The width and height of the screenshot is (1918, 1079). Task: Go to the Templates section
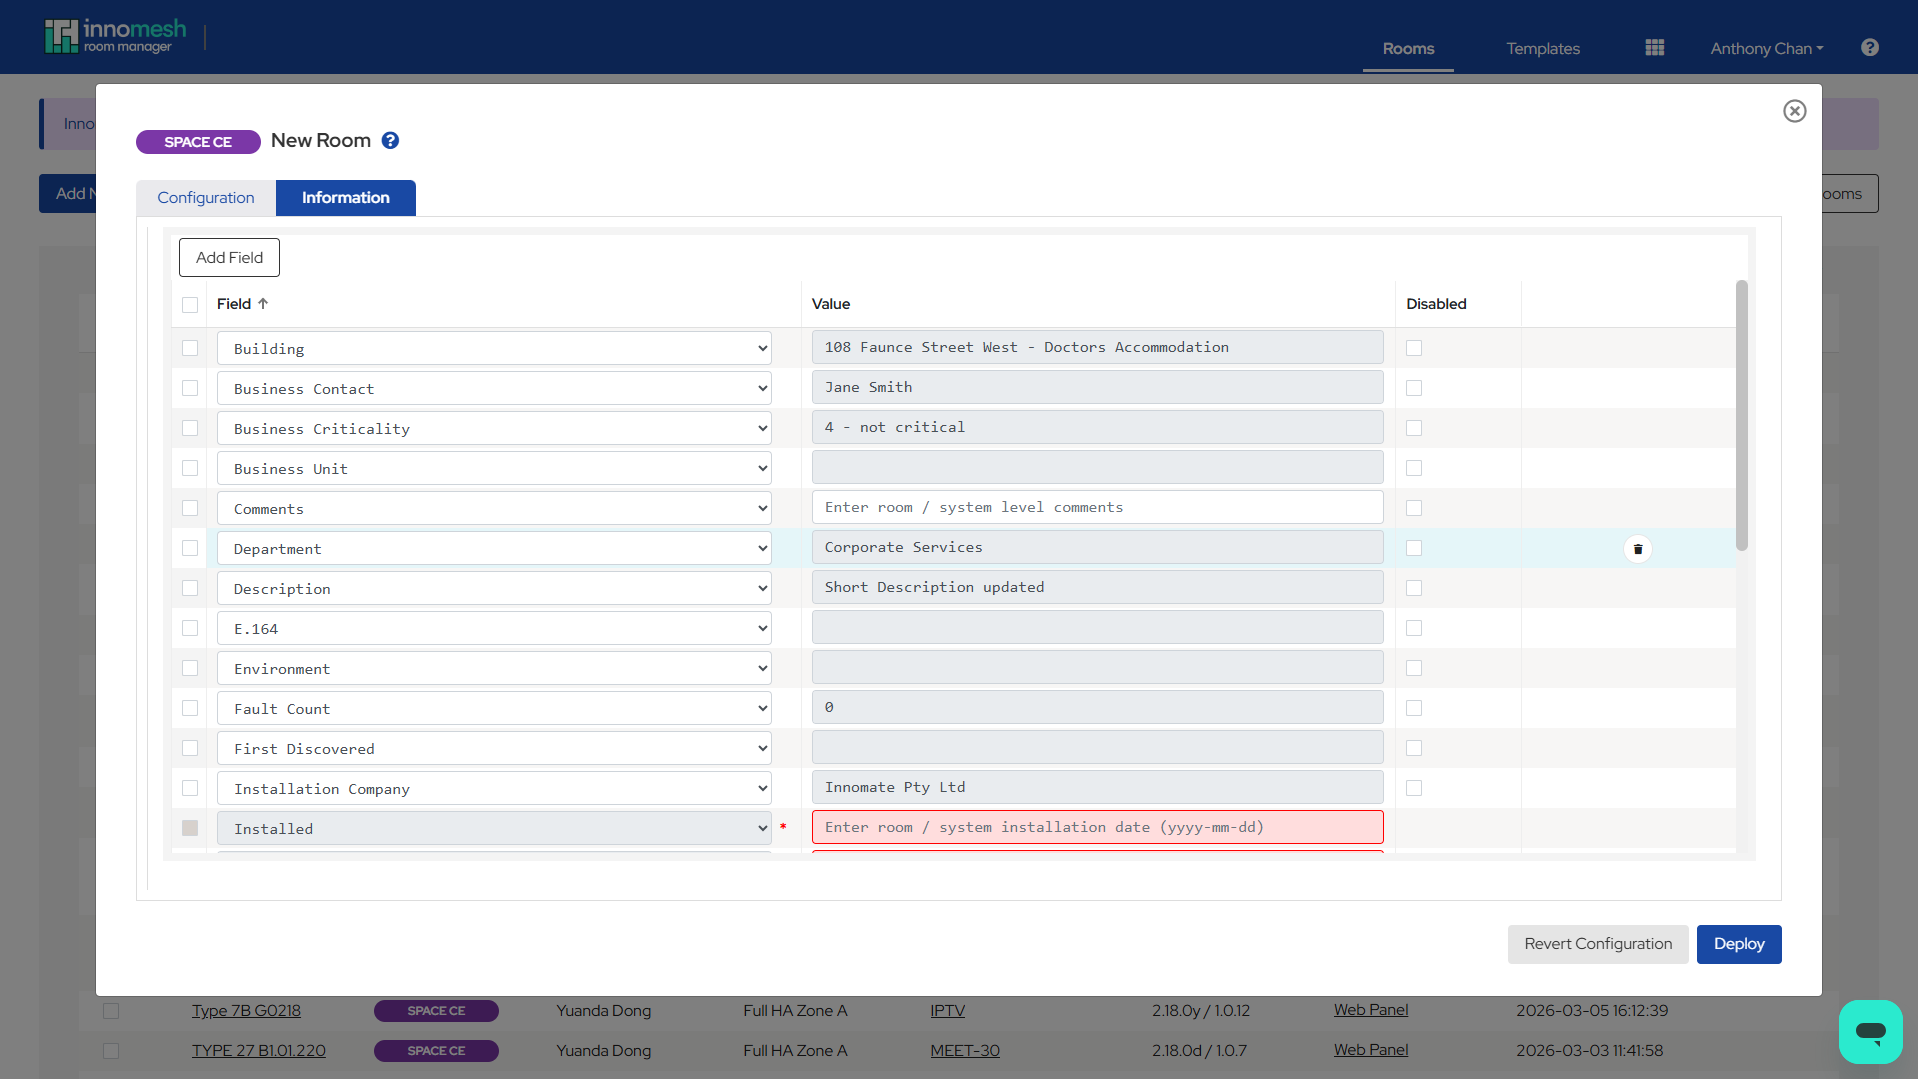(x=1542, y=48)
